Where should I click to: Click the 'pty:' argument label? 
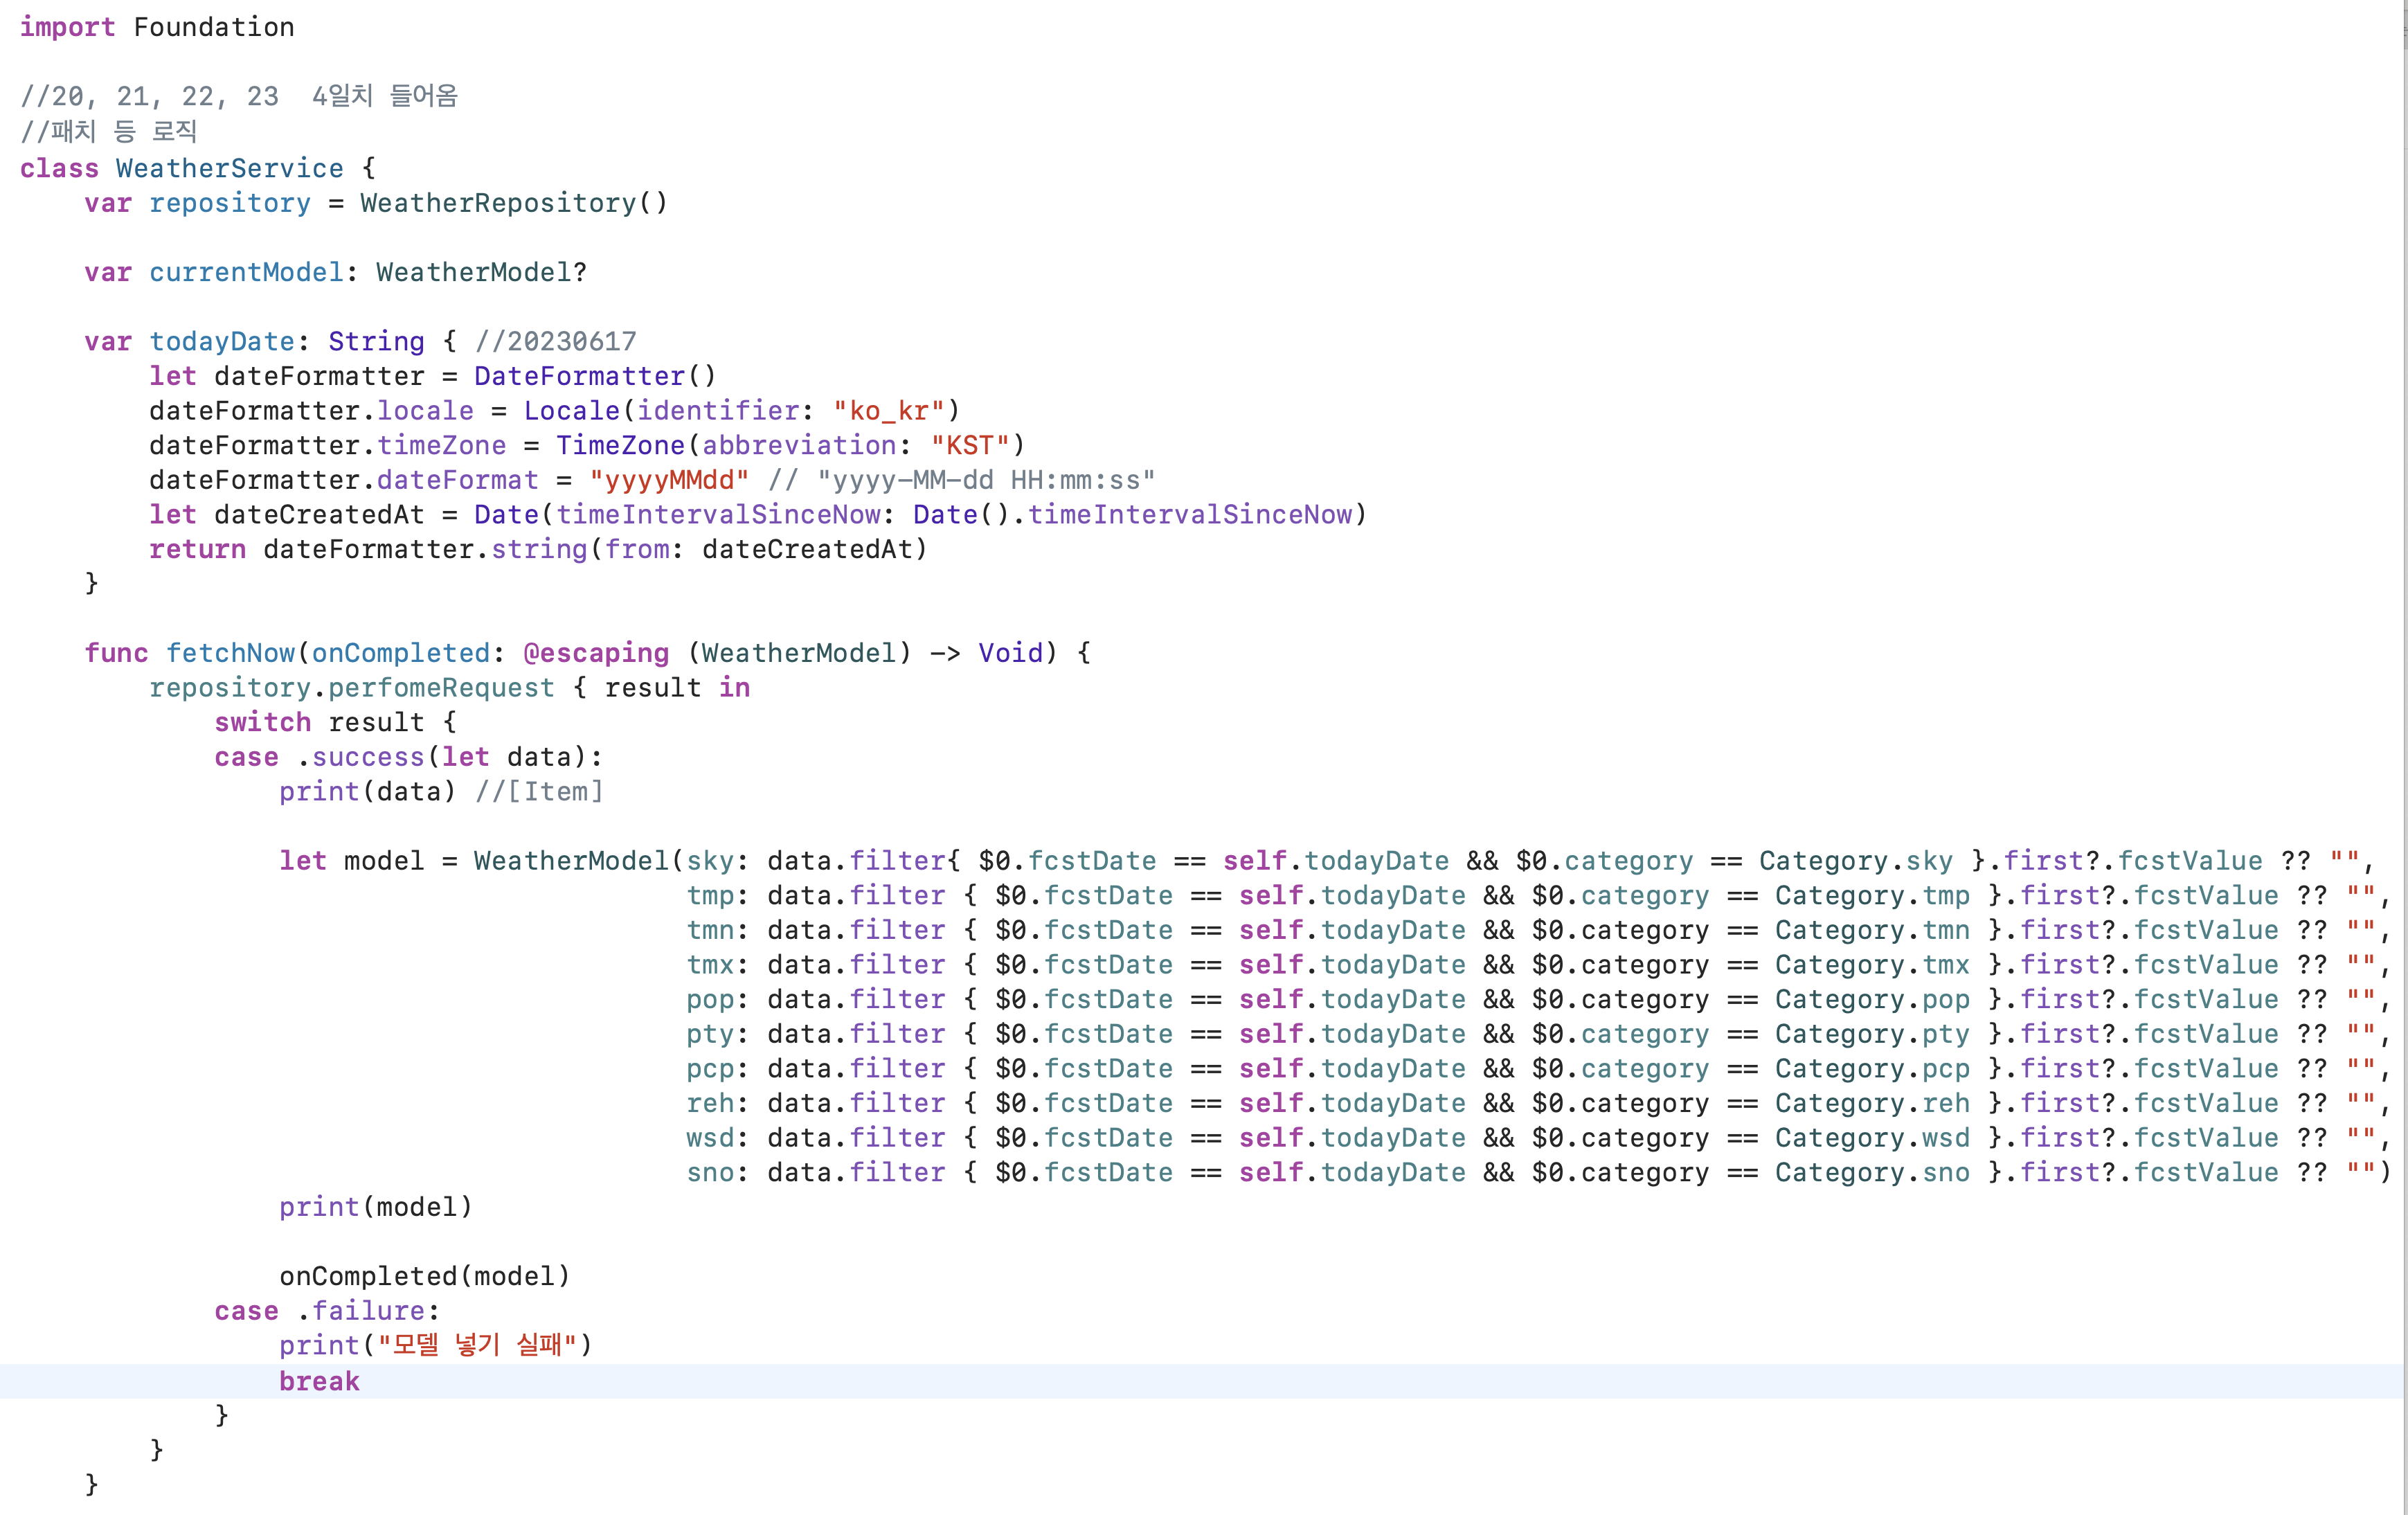[717, 1034]
